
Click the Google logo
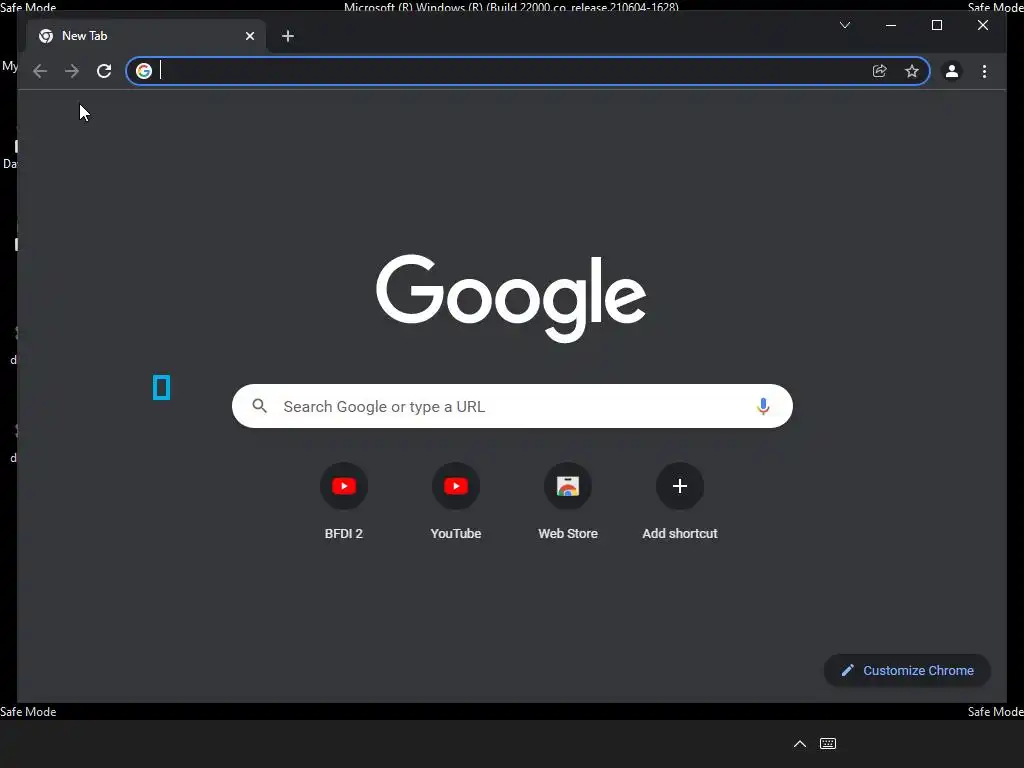tap(511, 298)
